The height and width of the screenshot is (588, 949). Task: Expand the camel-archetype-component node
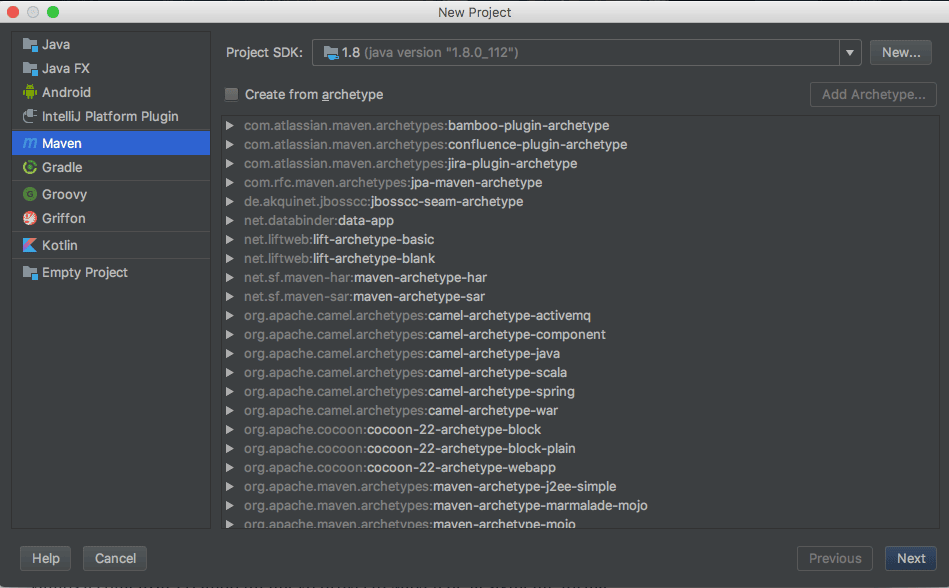[230, 335]
